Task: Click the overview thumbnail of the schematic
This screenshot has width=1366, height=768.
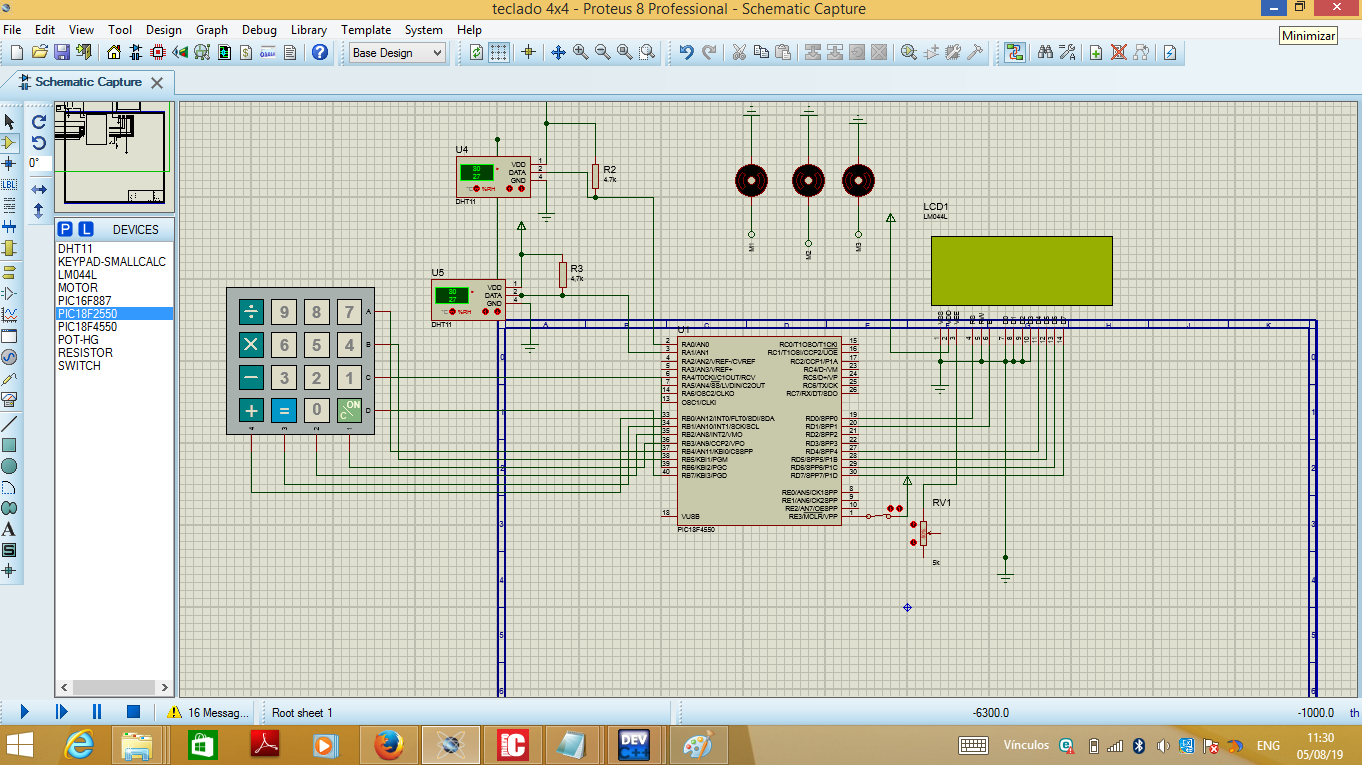Action: click(115, 155)
